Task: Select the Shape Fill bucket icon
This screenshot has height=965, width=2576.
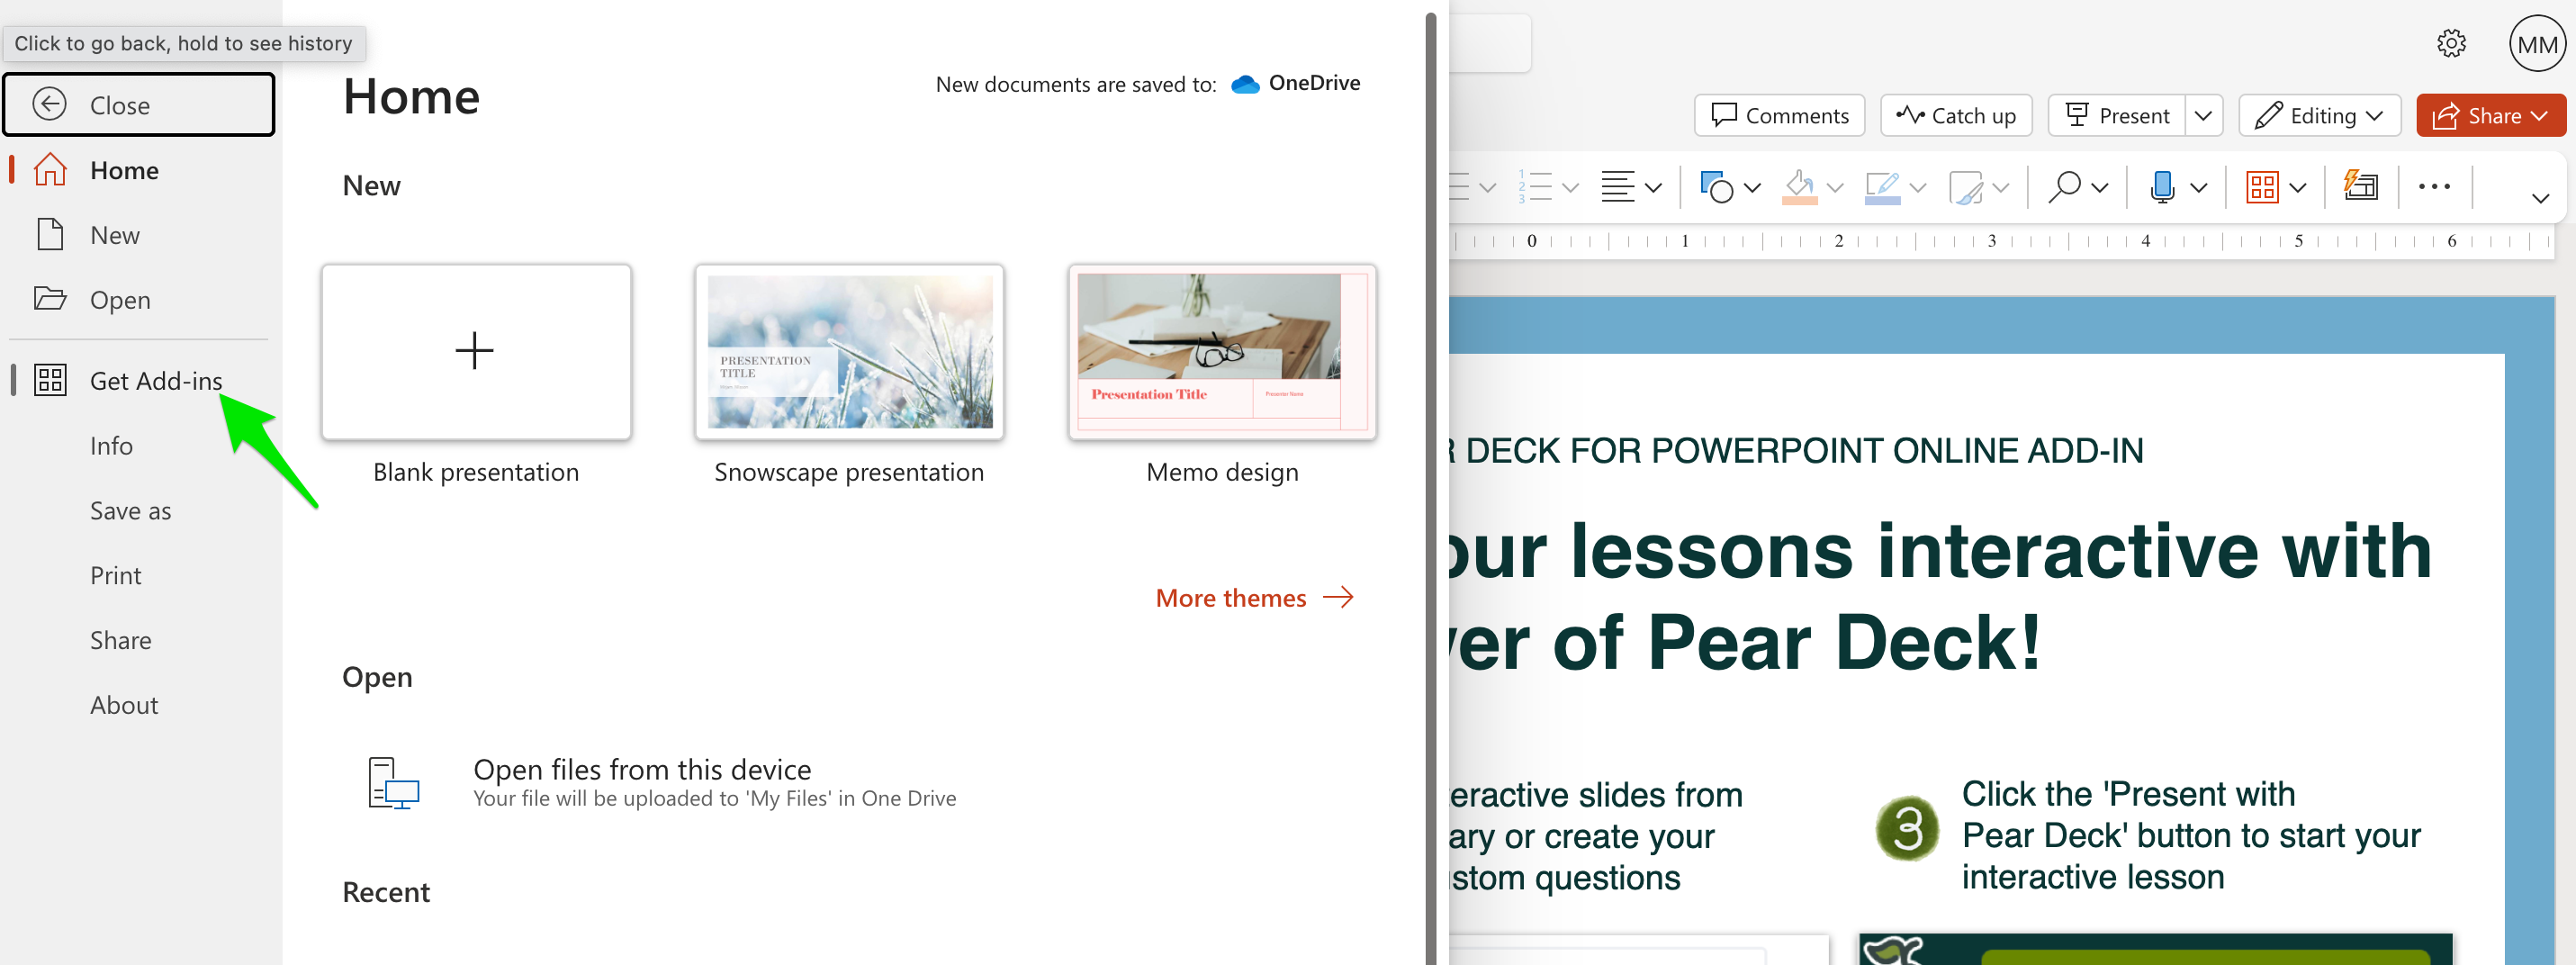Action: pyautogui.click(x=1801, y=183)
